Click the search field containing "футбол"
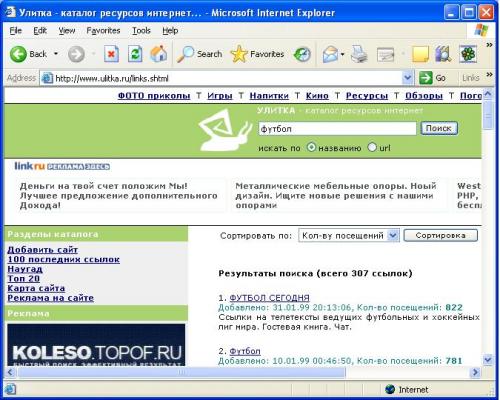500x400 pixels. (x=337, y=129)
